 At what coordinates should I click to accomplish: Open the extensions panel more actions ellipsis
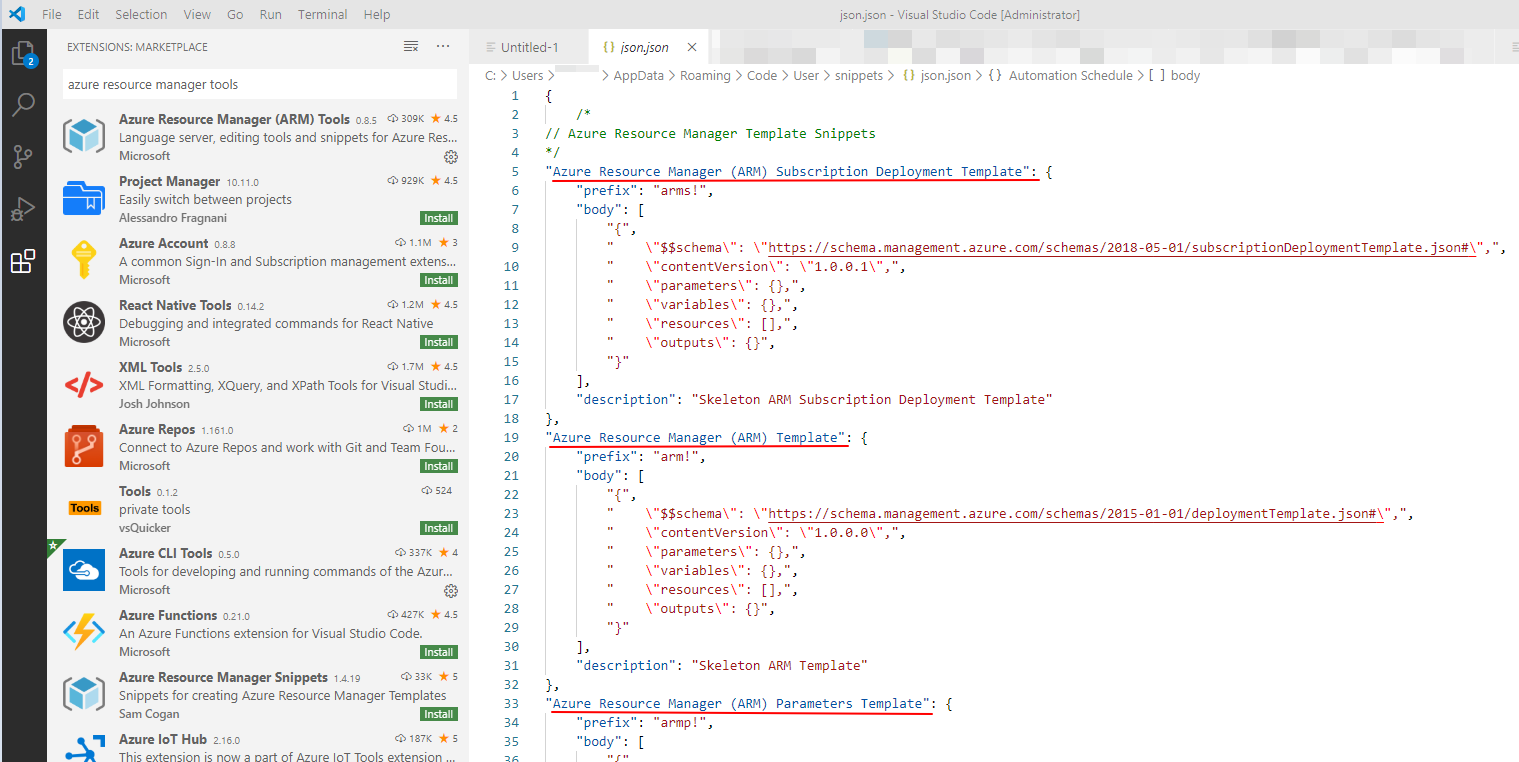pos(443,47)
